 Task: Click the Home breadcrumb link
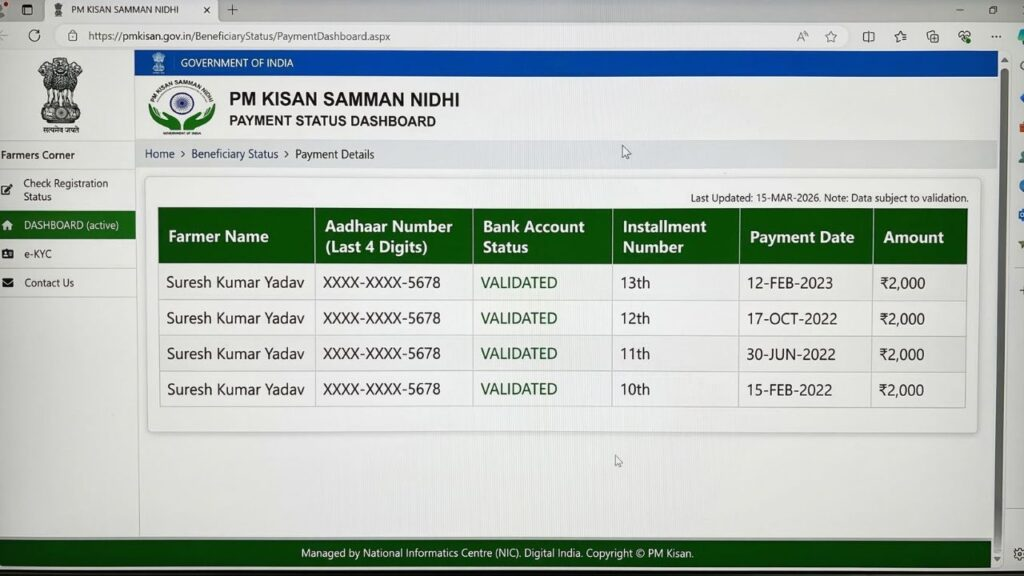pos(159,154)
